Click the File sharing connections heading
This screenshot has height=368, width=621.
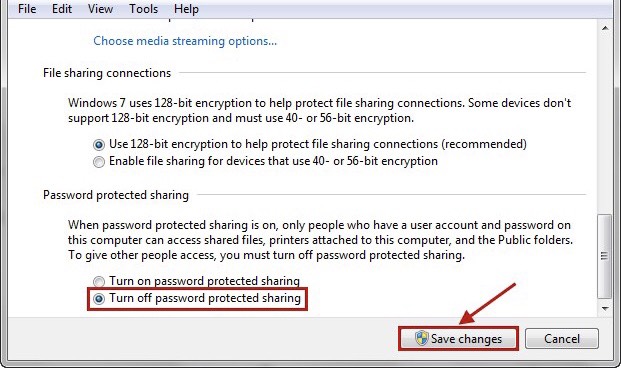pos(107,73)
